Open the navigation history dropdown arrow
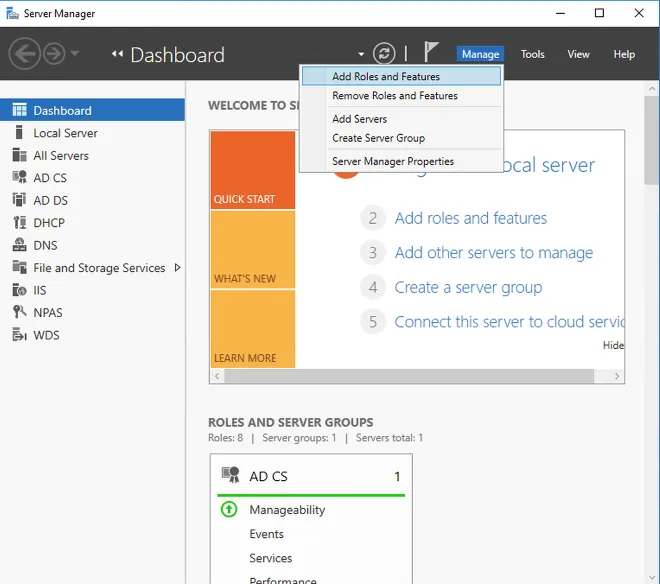 pos(75,53)
